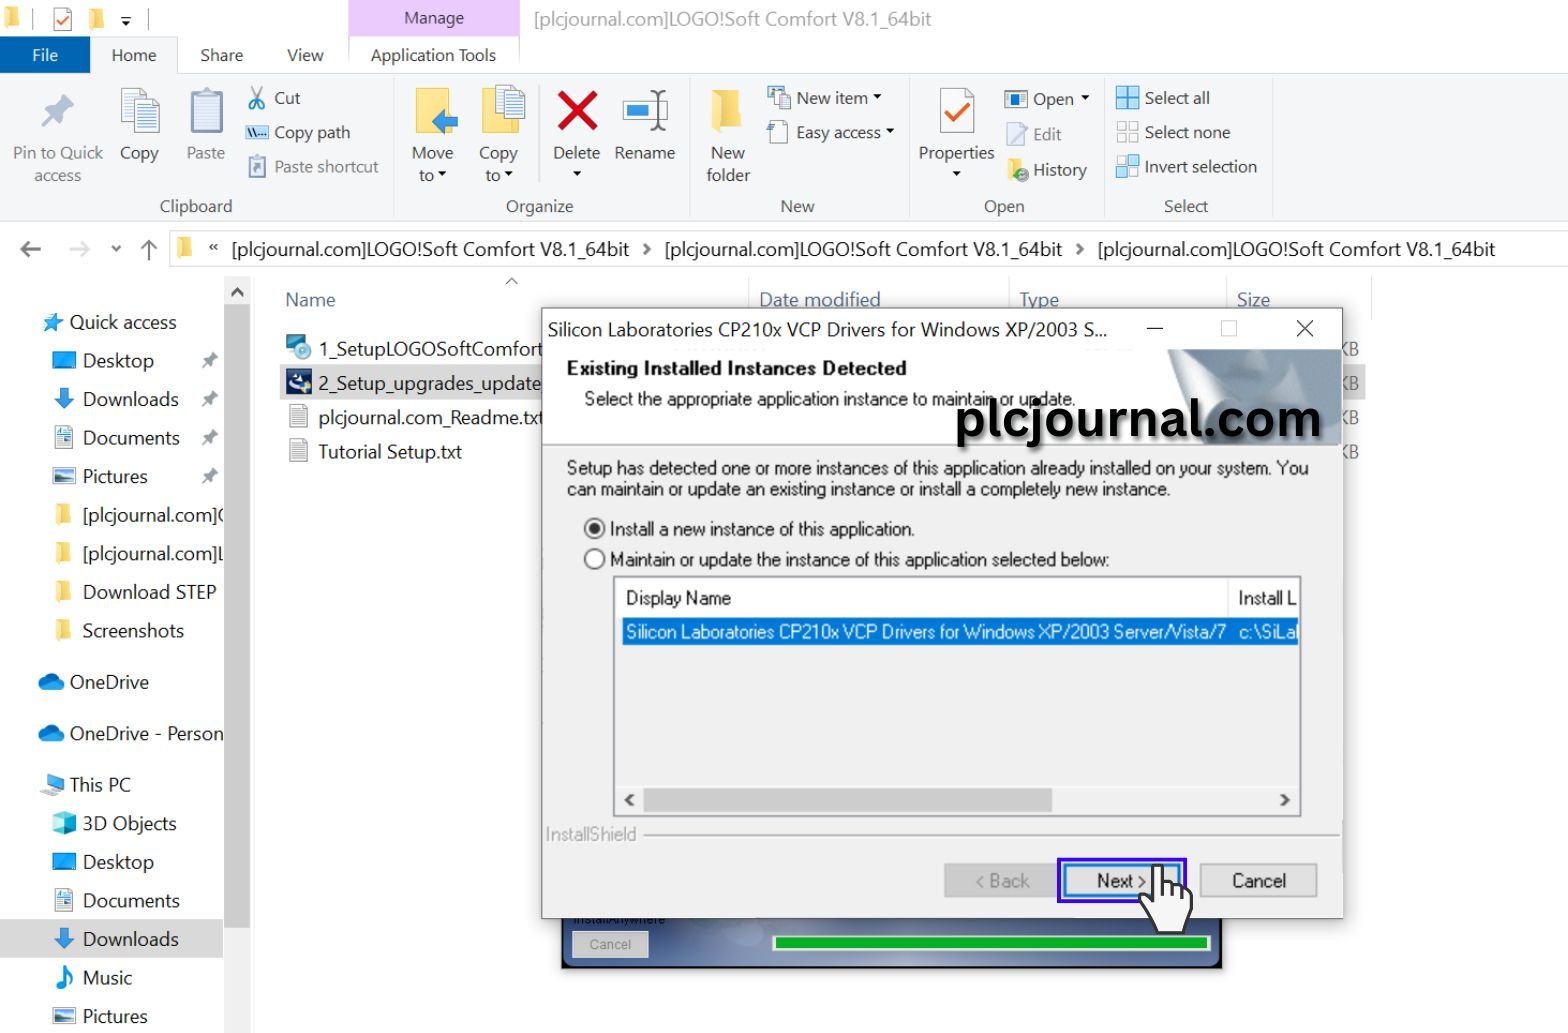Switch to the View ribbon tab
This screenshot has height=1033, width=1568.
pyautogui.click(x=305, y=55)
